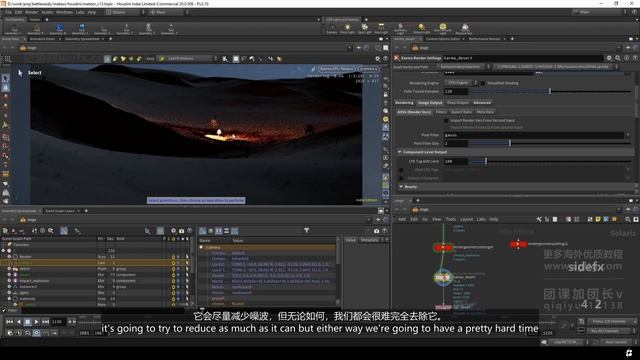Toggle real time playback icon in the timeline

coord(36,333)
